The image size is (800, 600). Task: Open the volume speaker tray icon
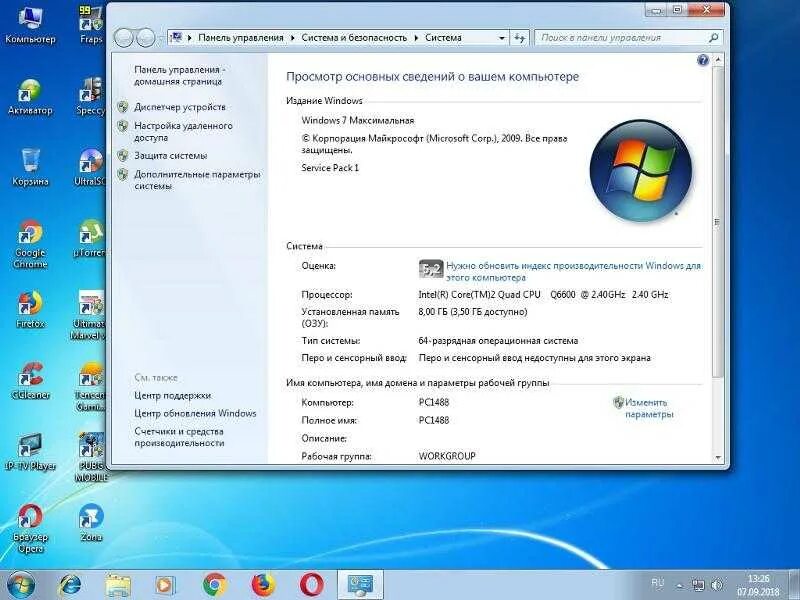point(717,585)
